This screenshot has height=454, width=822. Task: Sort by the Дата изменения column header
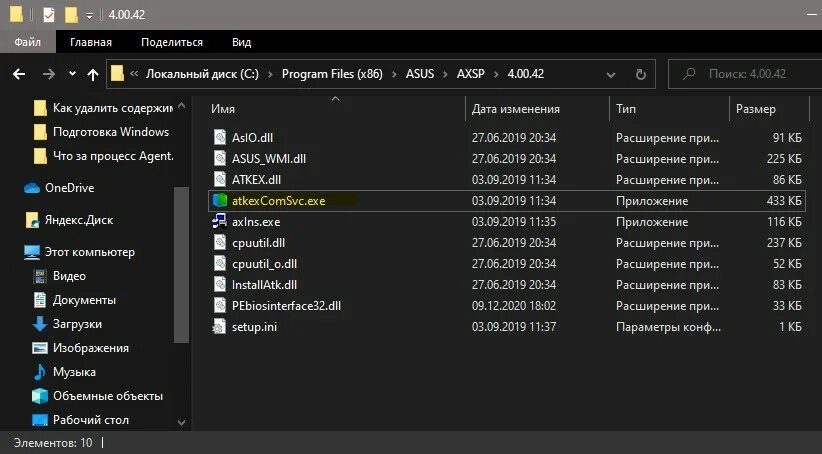515,109
